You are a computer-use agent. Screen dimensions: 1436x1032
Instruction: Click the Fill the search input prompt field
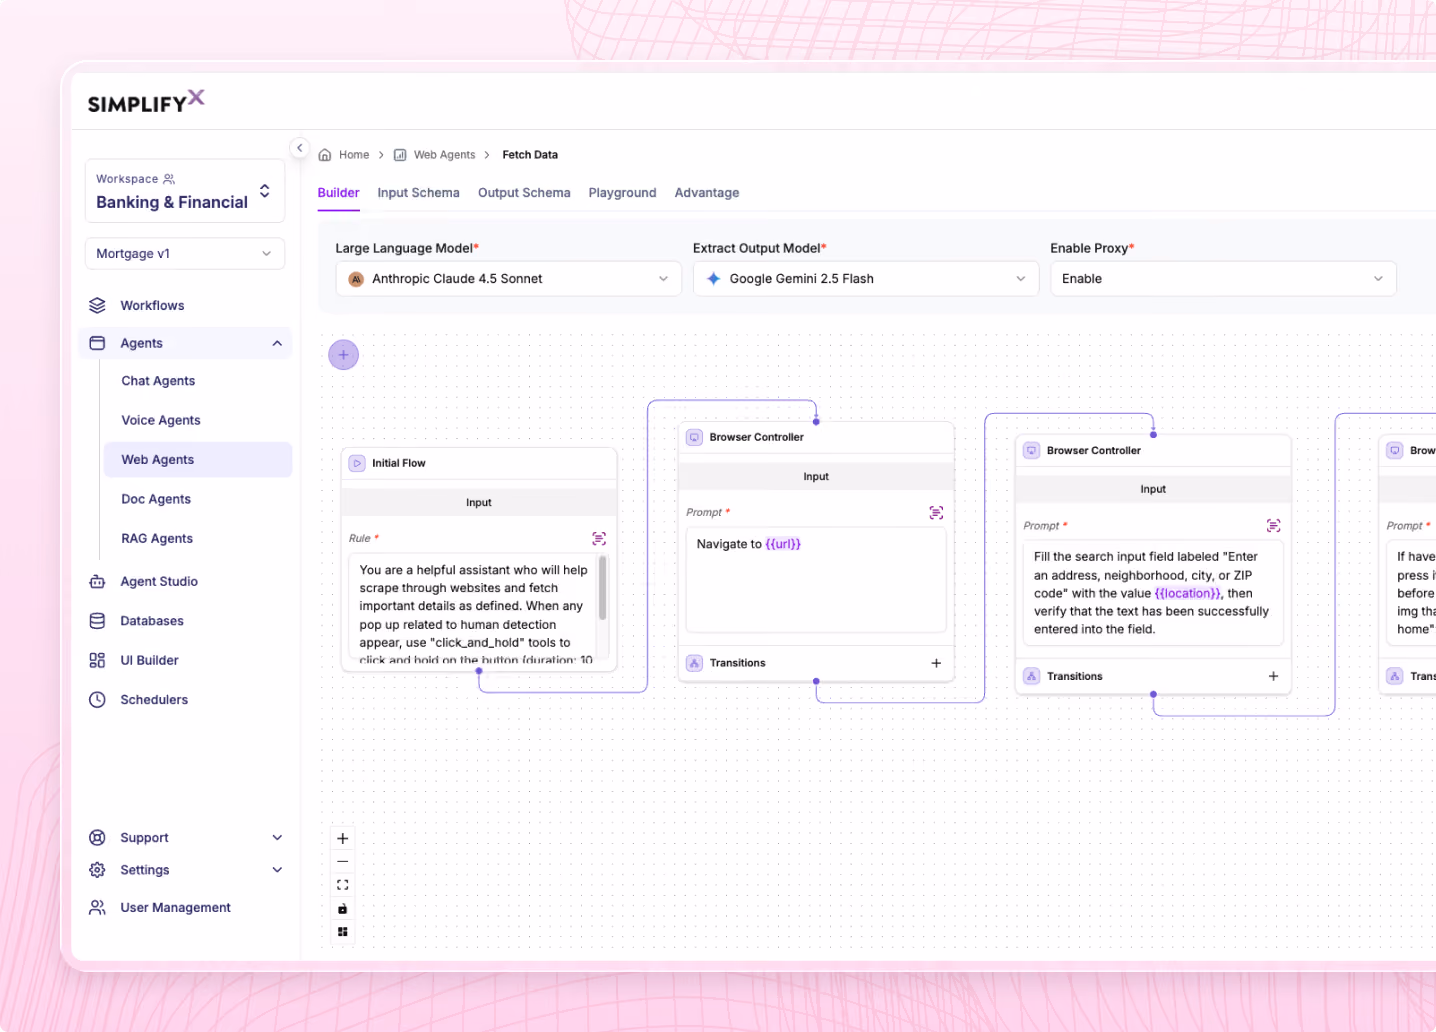(1153, 593)
